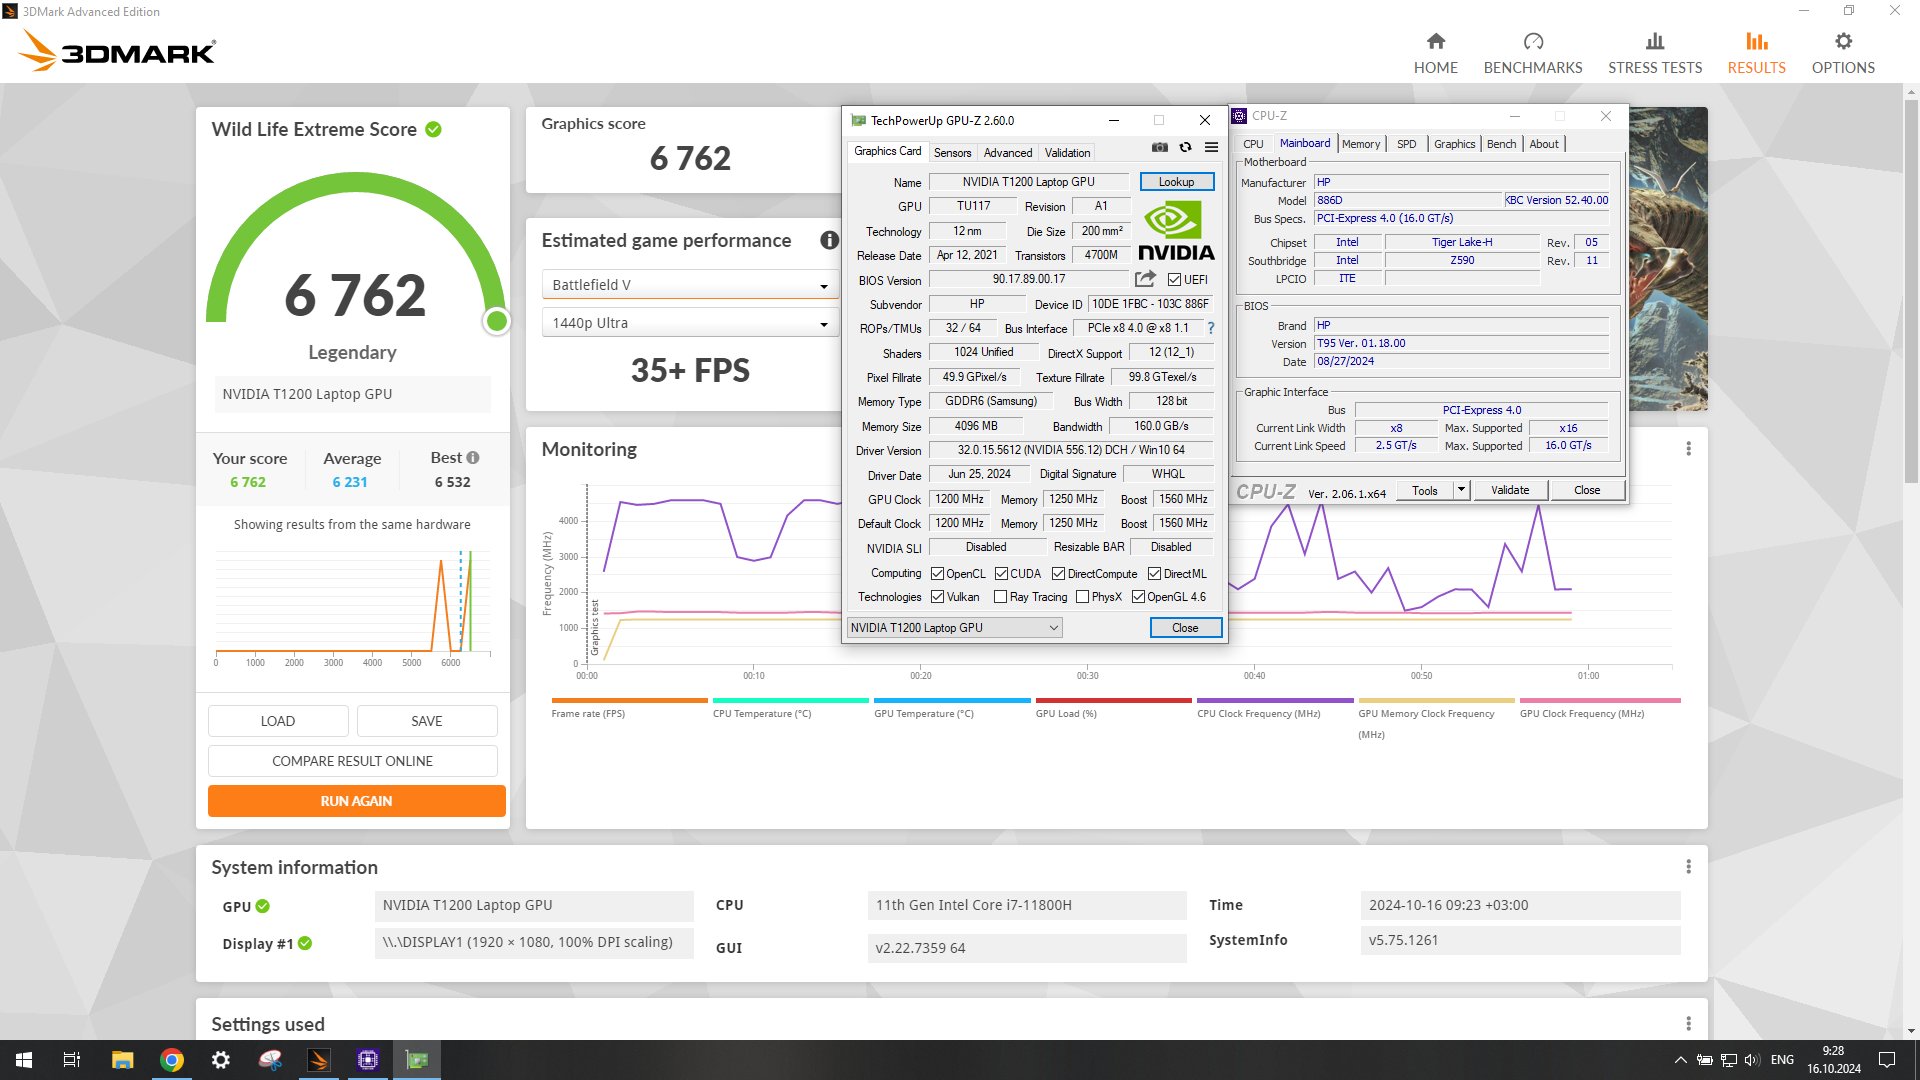The image size is (1920, 1080).
Task: Open the GPU selector dropdown in GPU-Z
Action: click(954, 628)
